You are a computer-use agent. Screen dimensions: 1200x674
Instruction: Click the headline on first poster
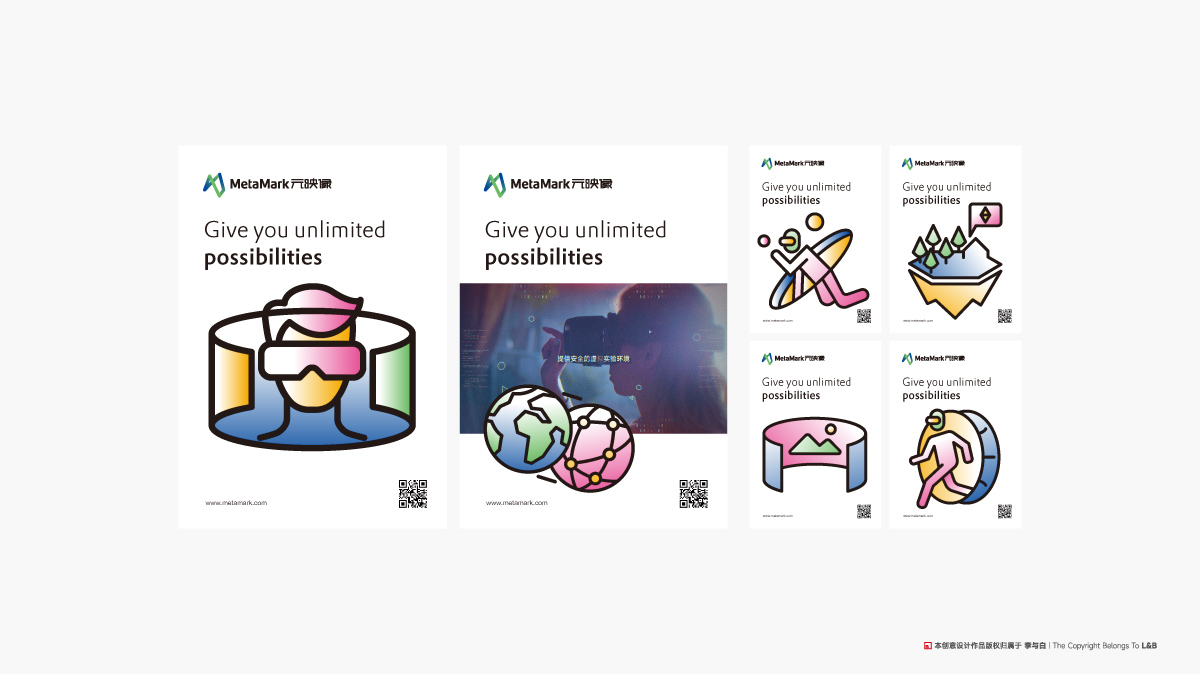[x=295, y=243]
